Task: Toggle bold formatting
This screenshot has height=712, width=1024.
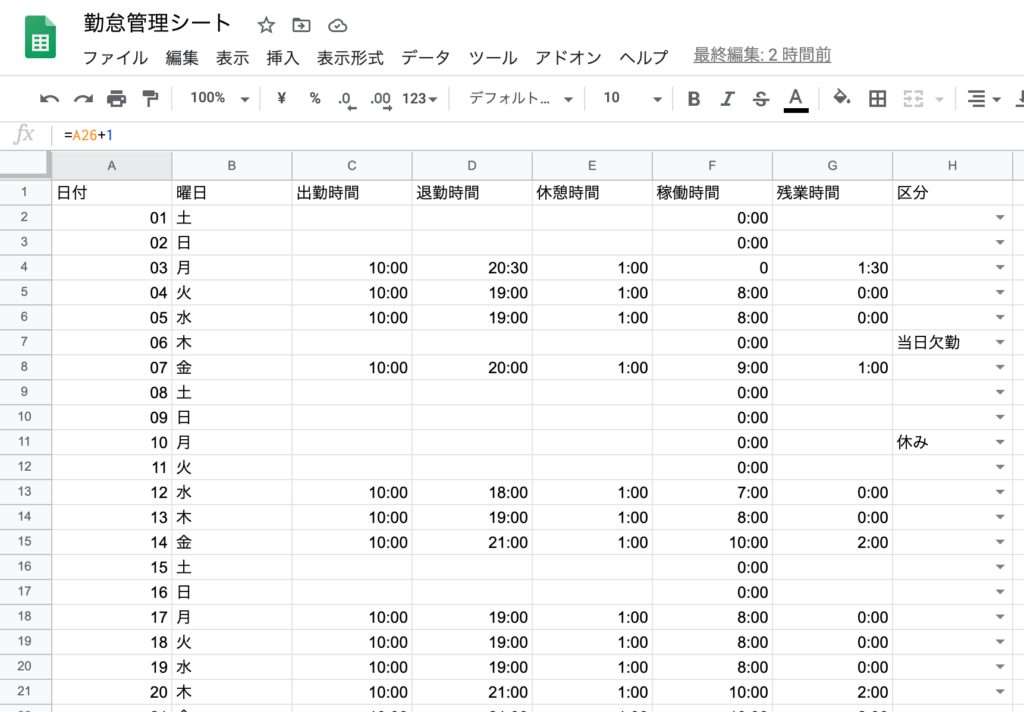Action: pyautogui.click(x=694, y=99)
